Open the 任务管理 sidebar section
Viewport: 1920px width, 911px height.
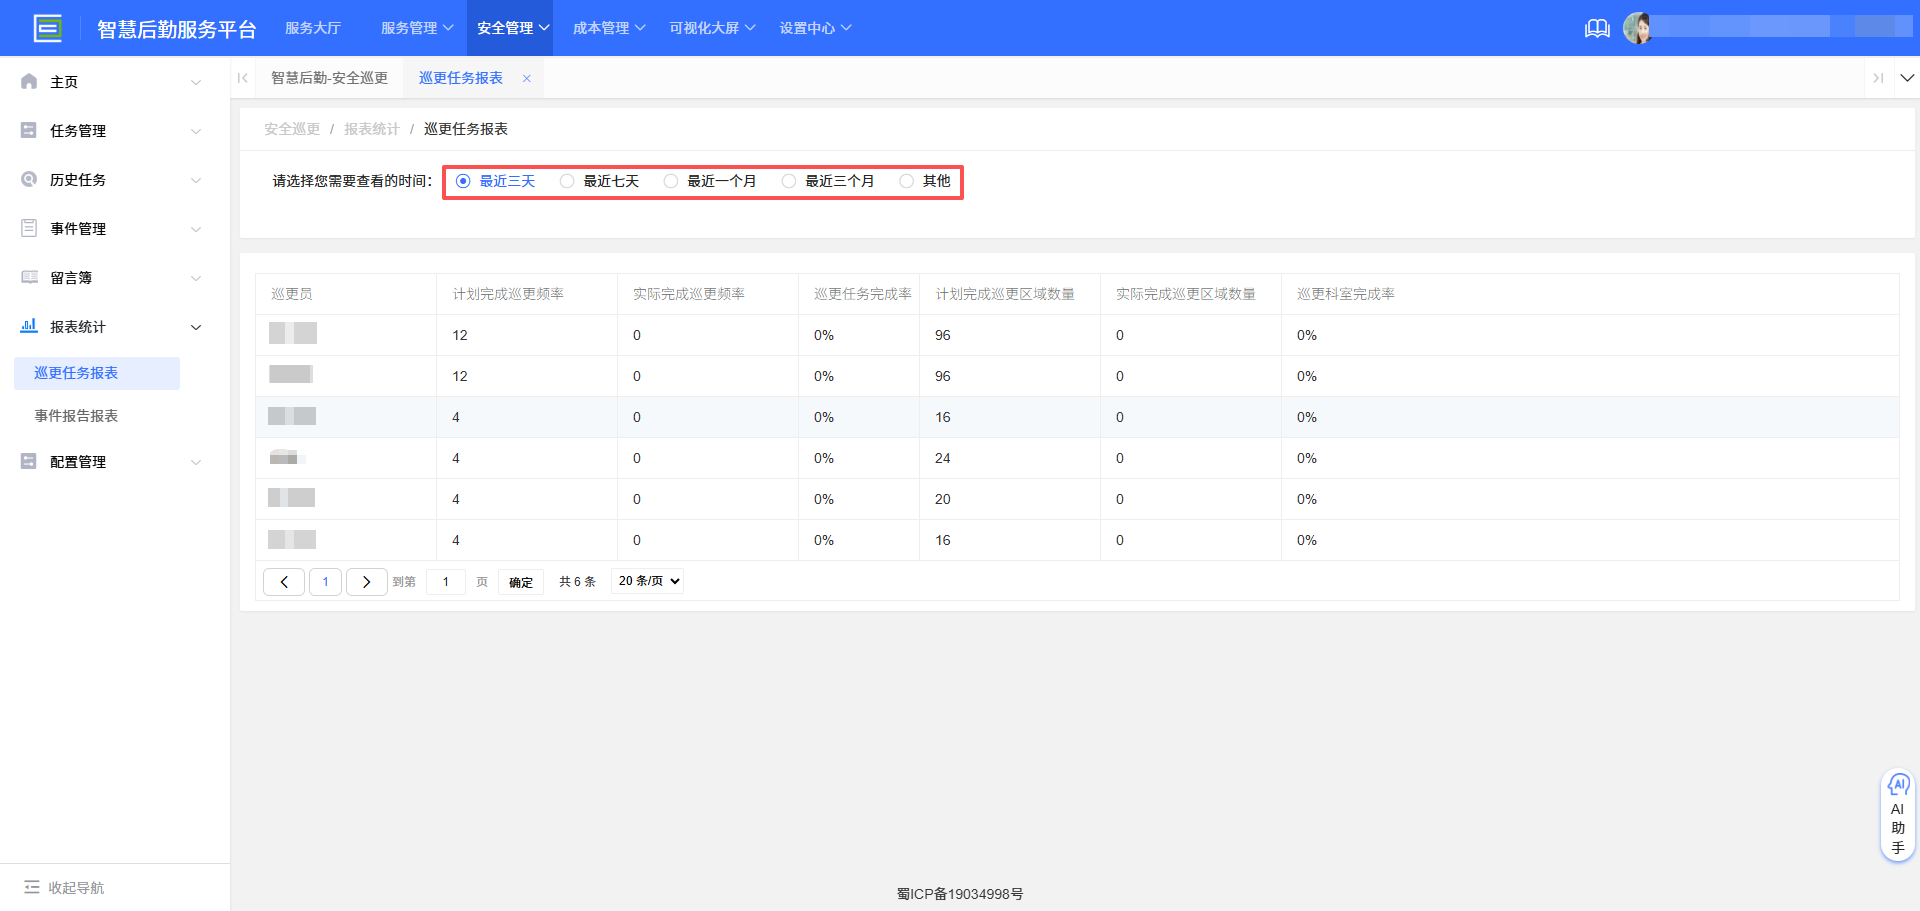click(x=78, y=130)
